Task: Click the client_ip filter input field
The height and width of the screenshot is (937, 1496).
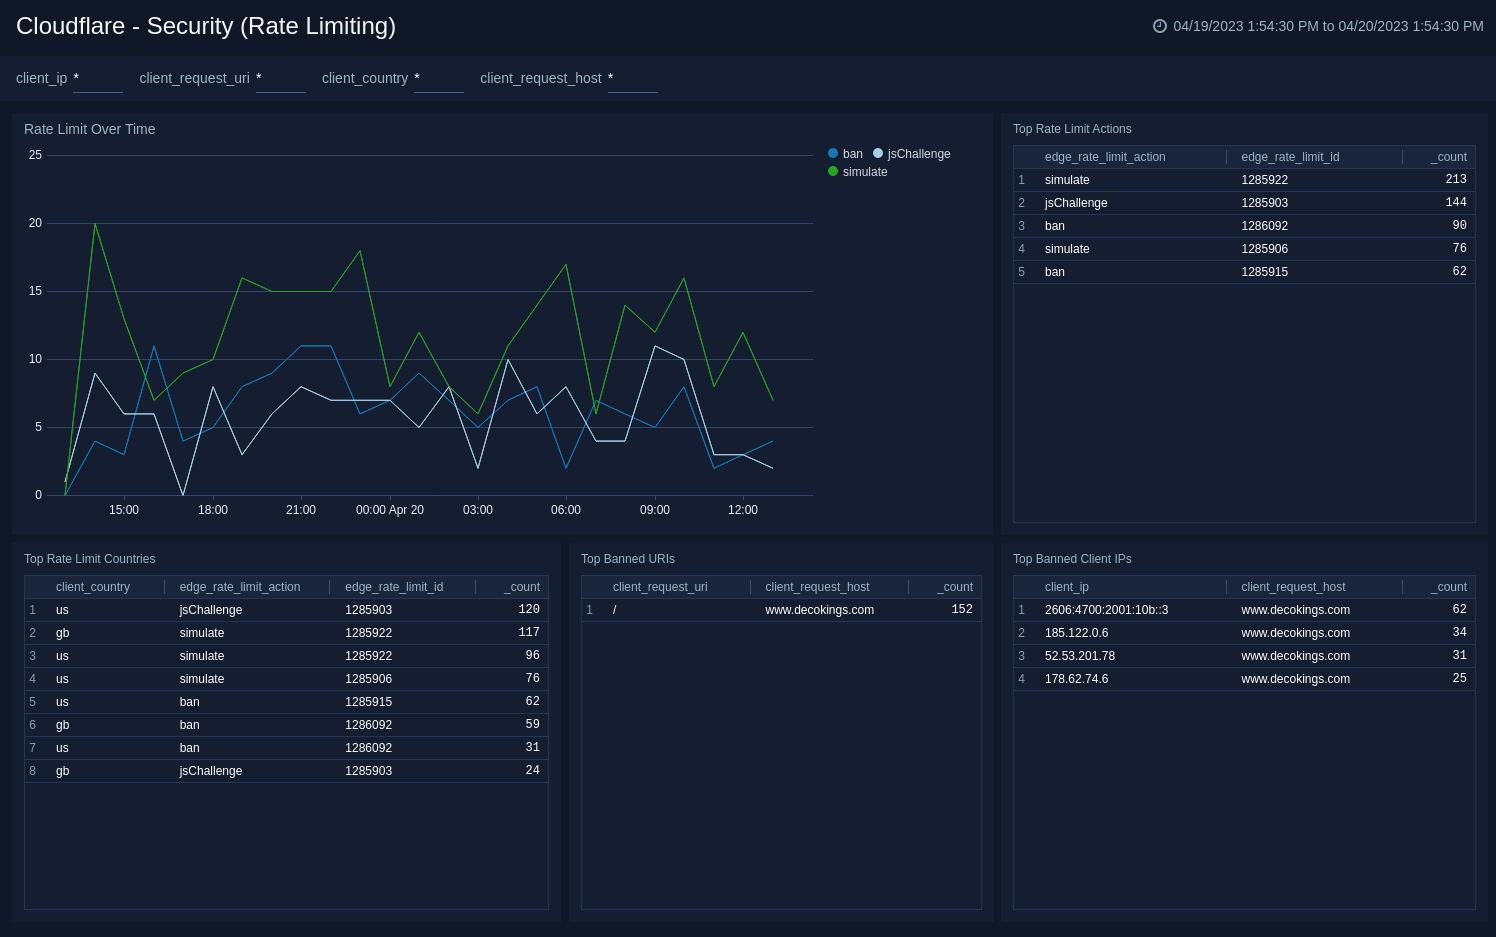Action: [97, 82]
